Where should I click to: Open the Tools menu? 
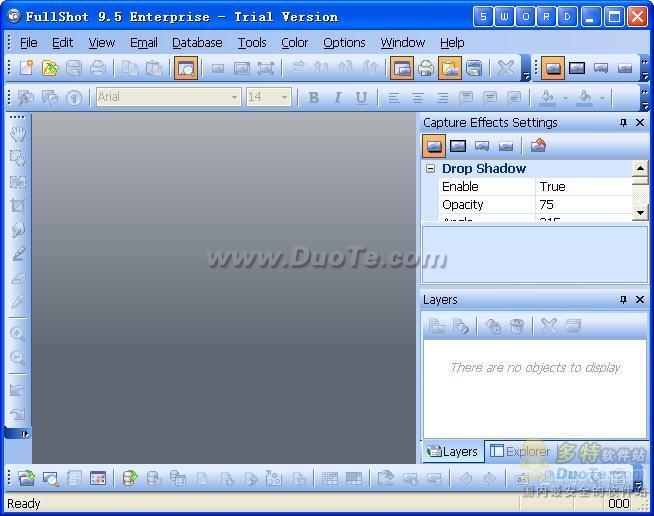pyautogui.click(x=252, y=43)
